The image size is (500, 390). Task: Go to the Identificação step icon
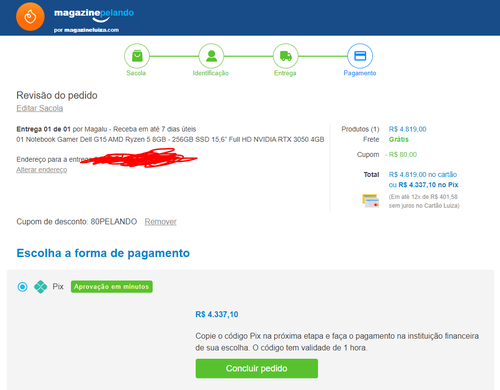tap(211, 56)
